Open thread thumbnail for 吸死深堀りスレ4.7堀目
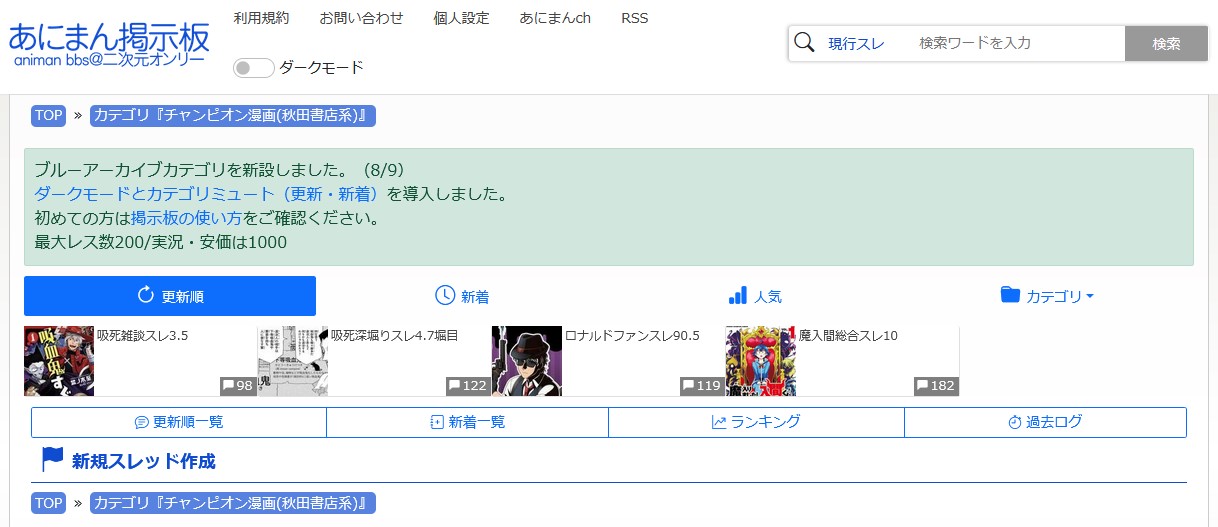Image resolution: width=1218 pixels, height=527 pixels. click(293, 361)
